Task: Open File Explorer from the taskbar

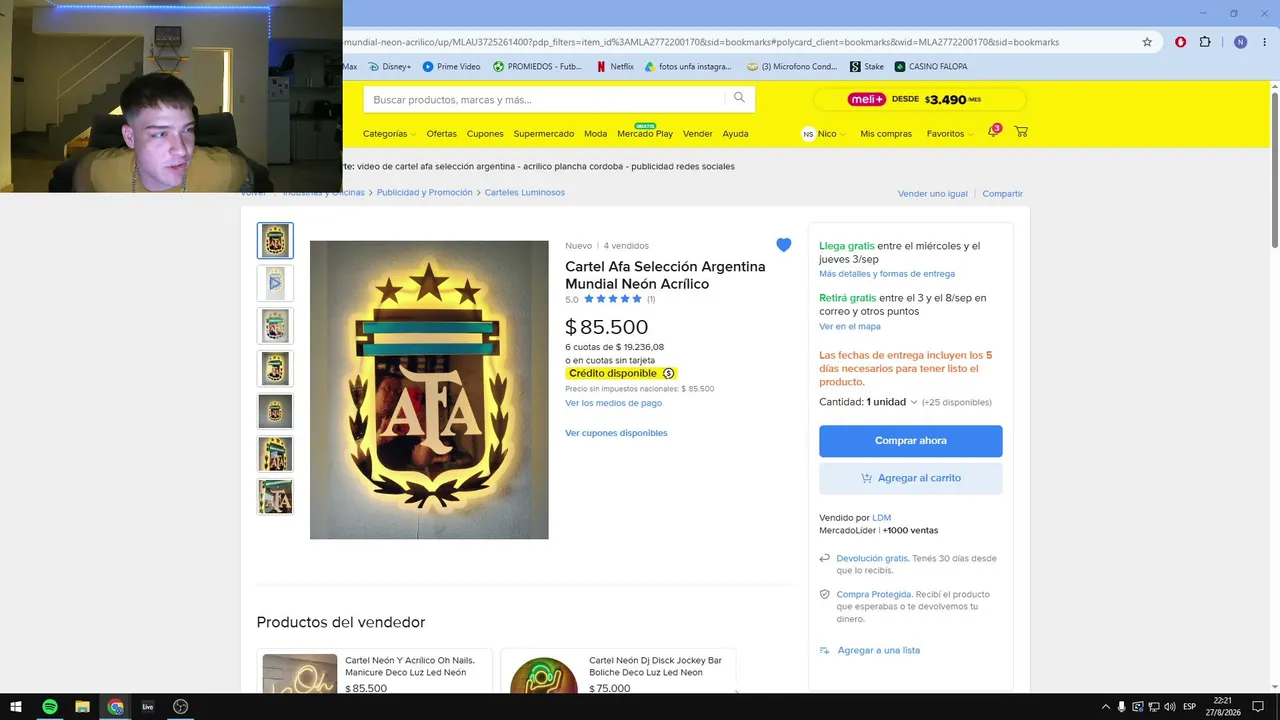Action: pyautogui.click(x=82, y=707)
